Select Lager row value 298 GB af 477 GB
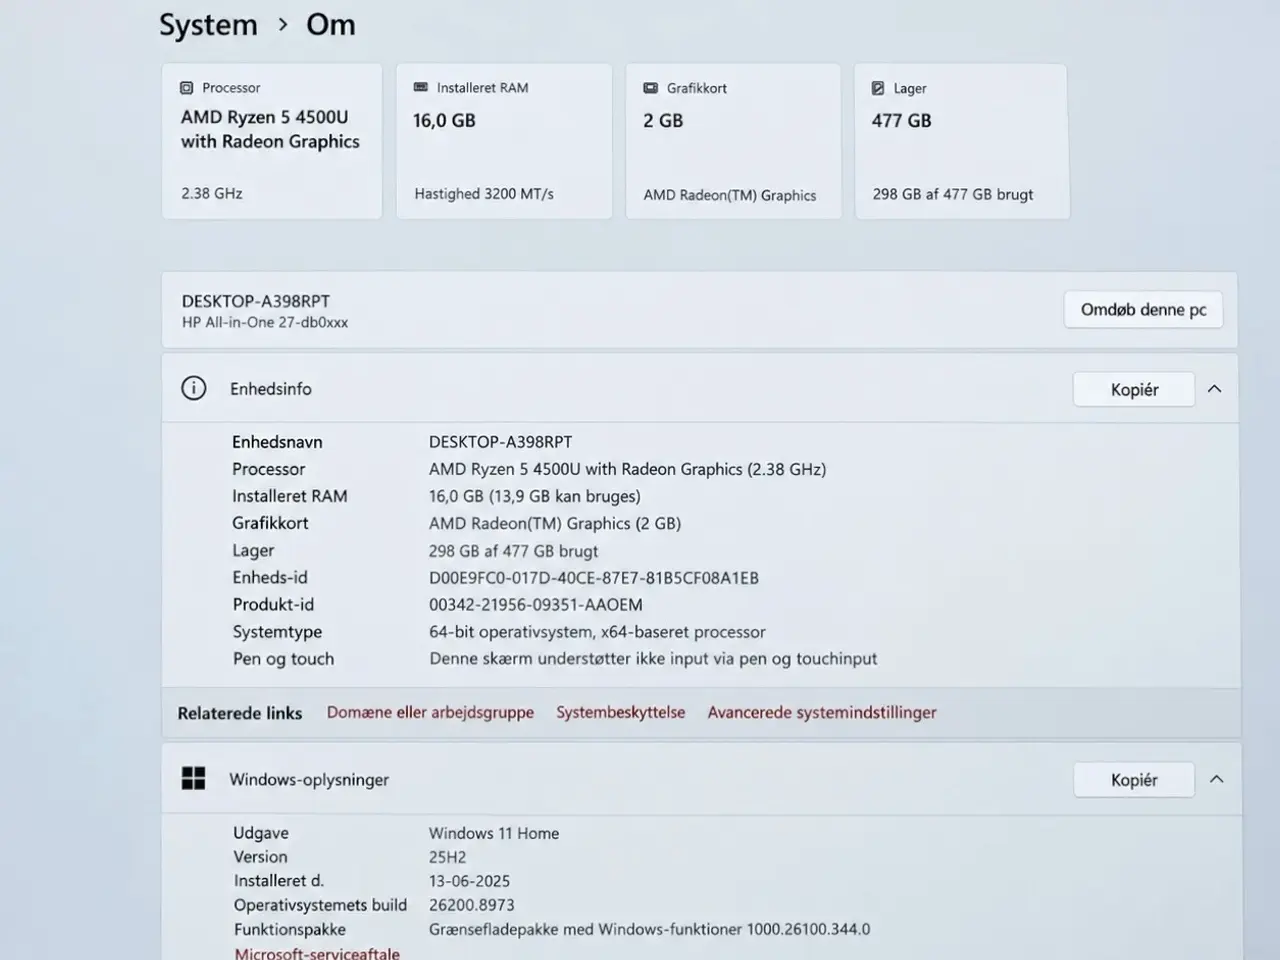This screenshot has height=960, width=1280. (514, 551)
